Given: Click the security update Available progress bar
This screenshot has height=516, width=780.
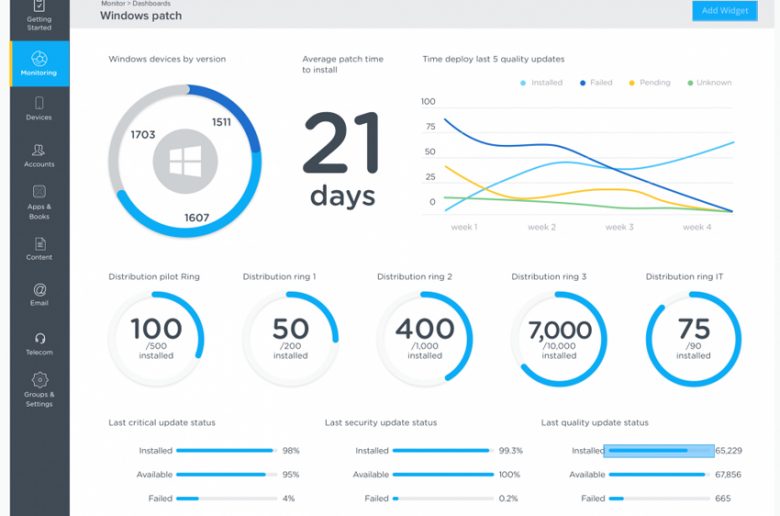Looking at the screenshot, I should 443,474.
